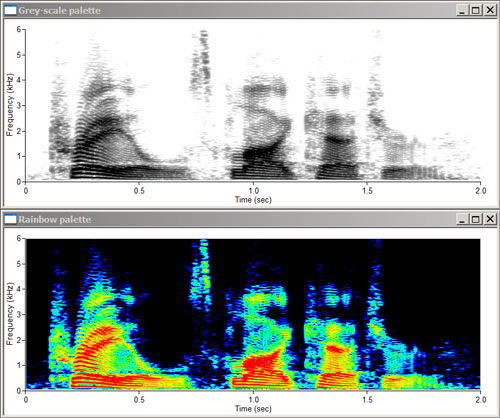Screen dimensions: 500x418
Task: Click the Grey-scale palette window icon
Action: click(10, 10)
